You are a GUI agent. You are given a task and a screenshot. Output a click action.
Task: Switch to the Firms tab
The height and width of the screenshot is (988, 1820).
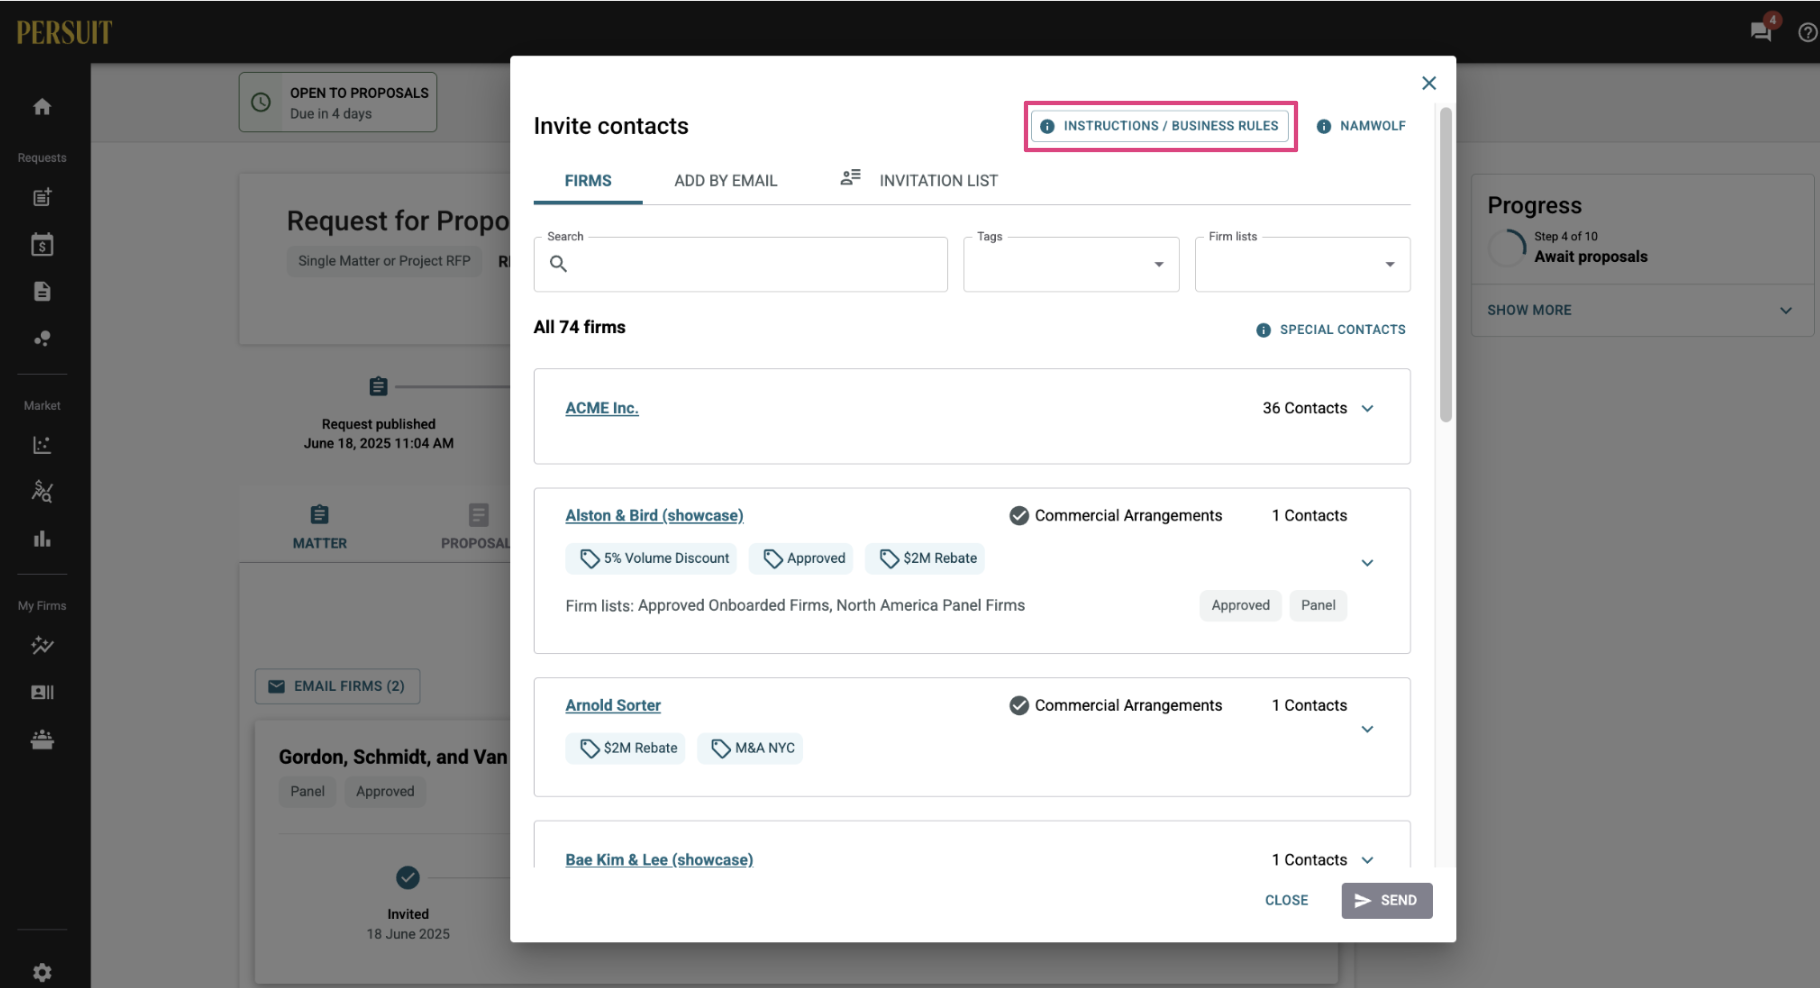588,181
